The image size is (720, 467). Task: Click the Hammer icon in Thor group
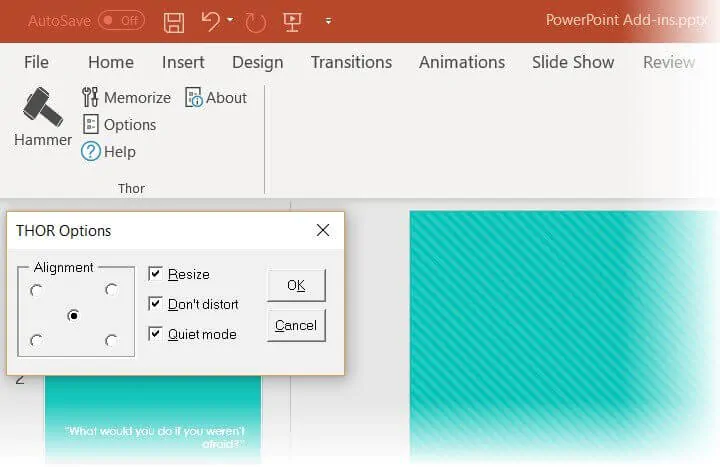[43, 106]
